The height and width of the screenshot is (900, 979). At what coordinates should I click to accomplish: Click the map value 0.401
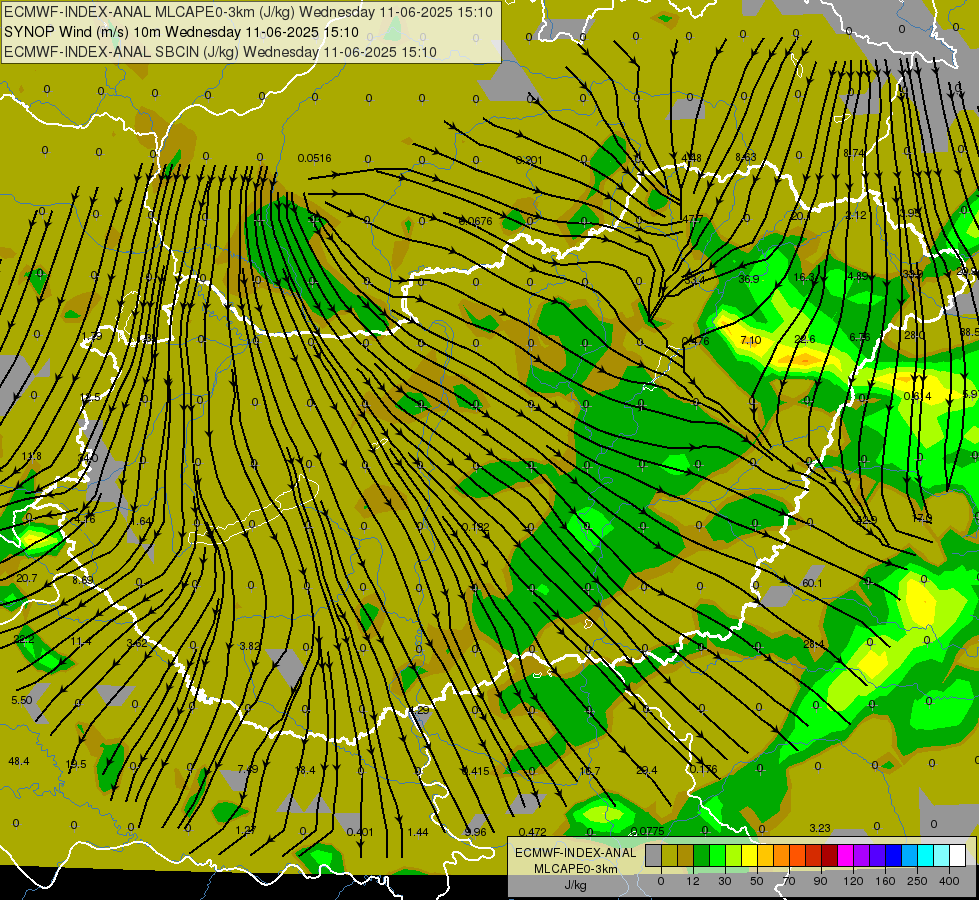tap(360, 832)
